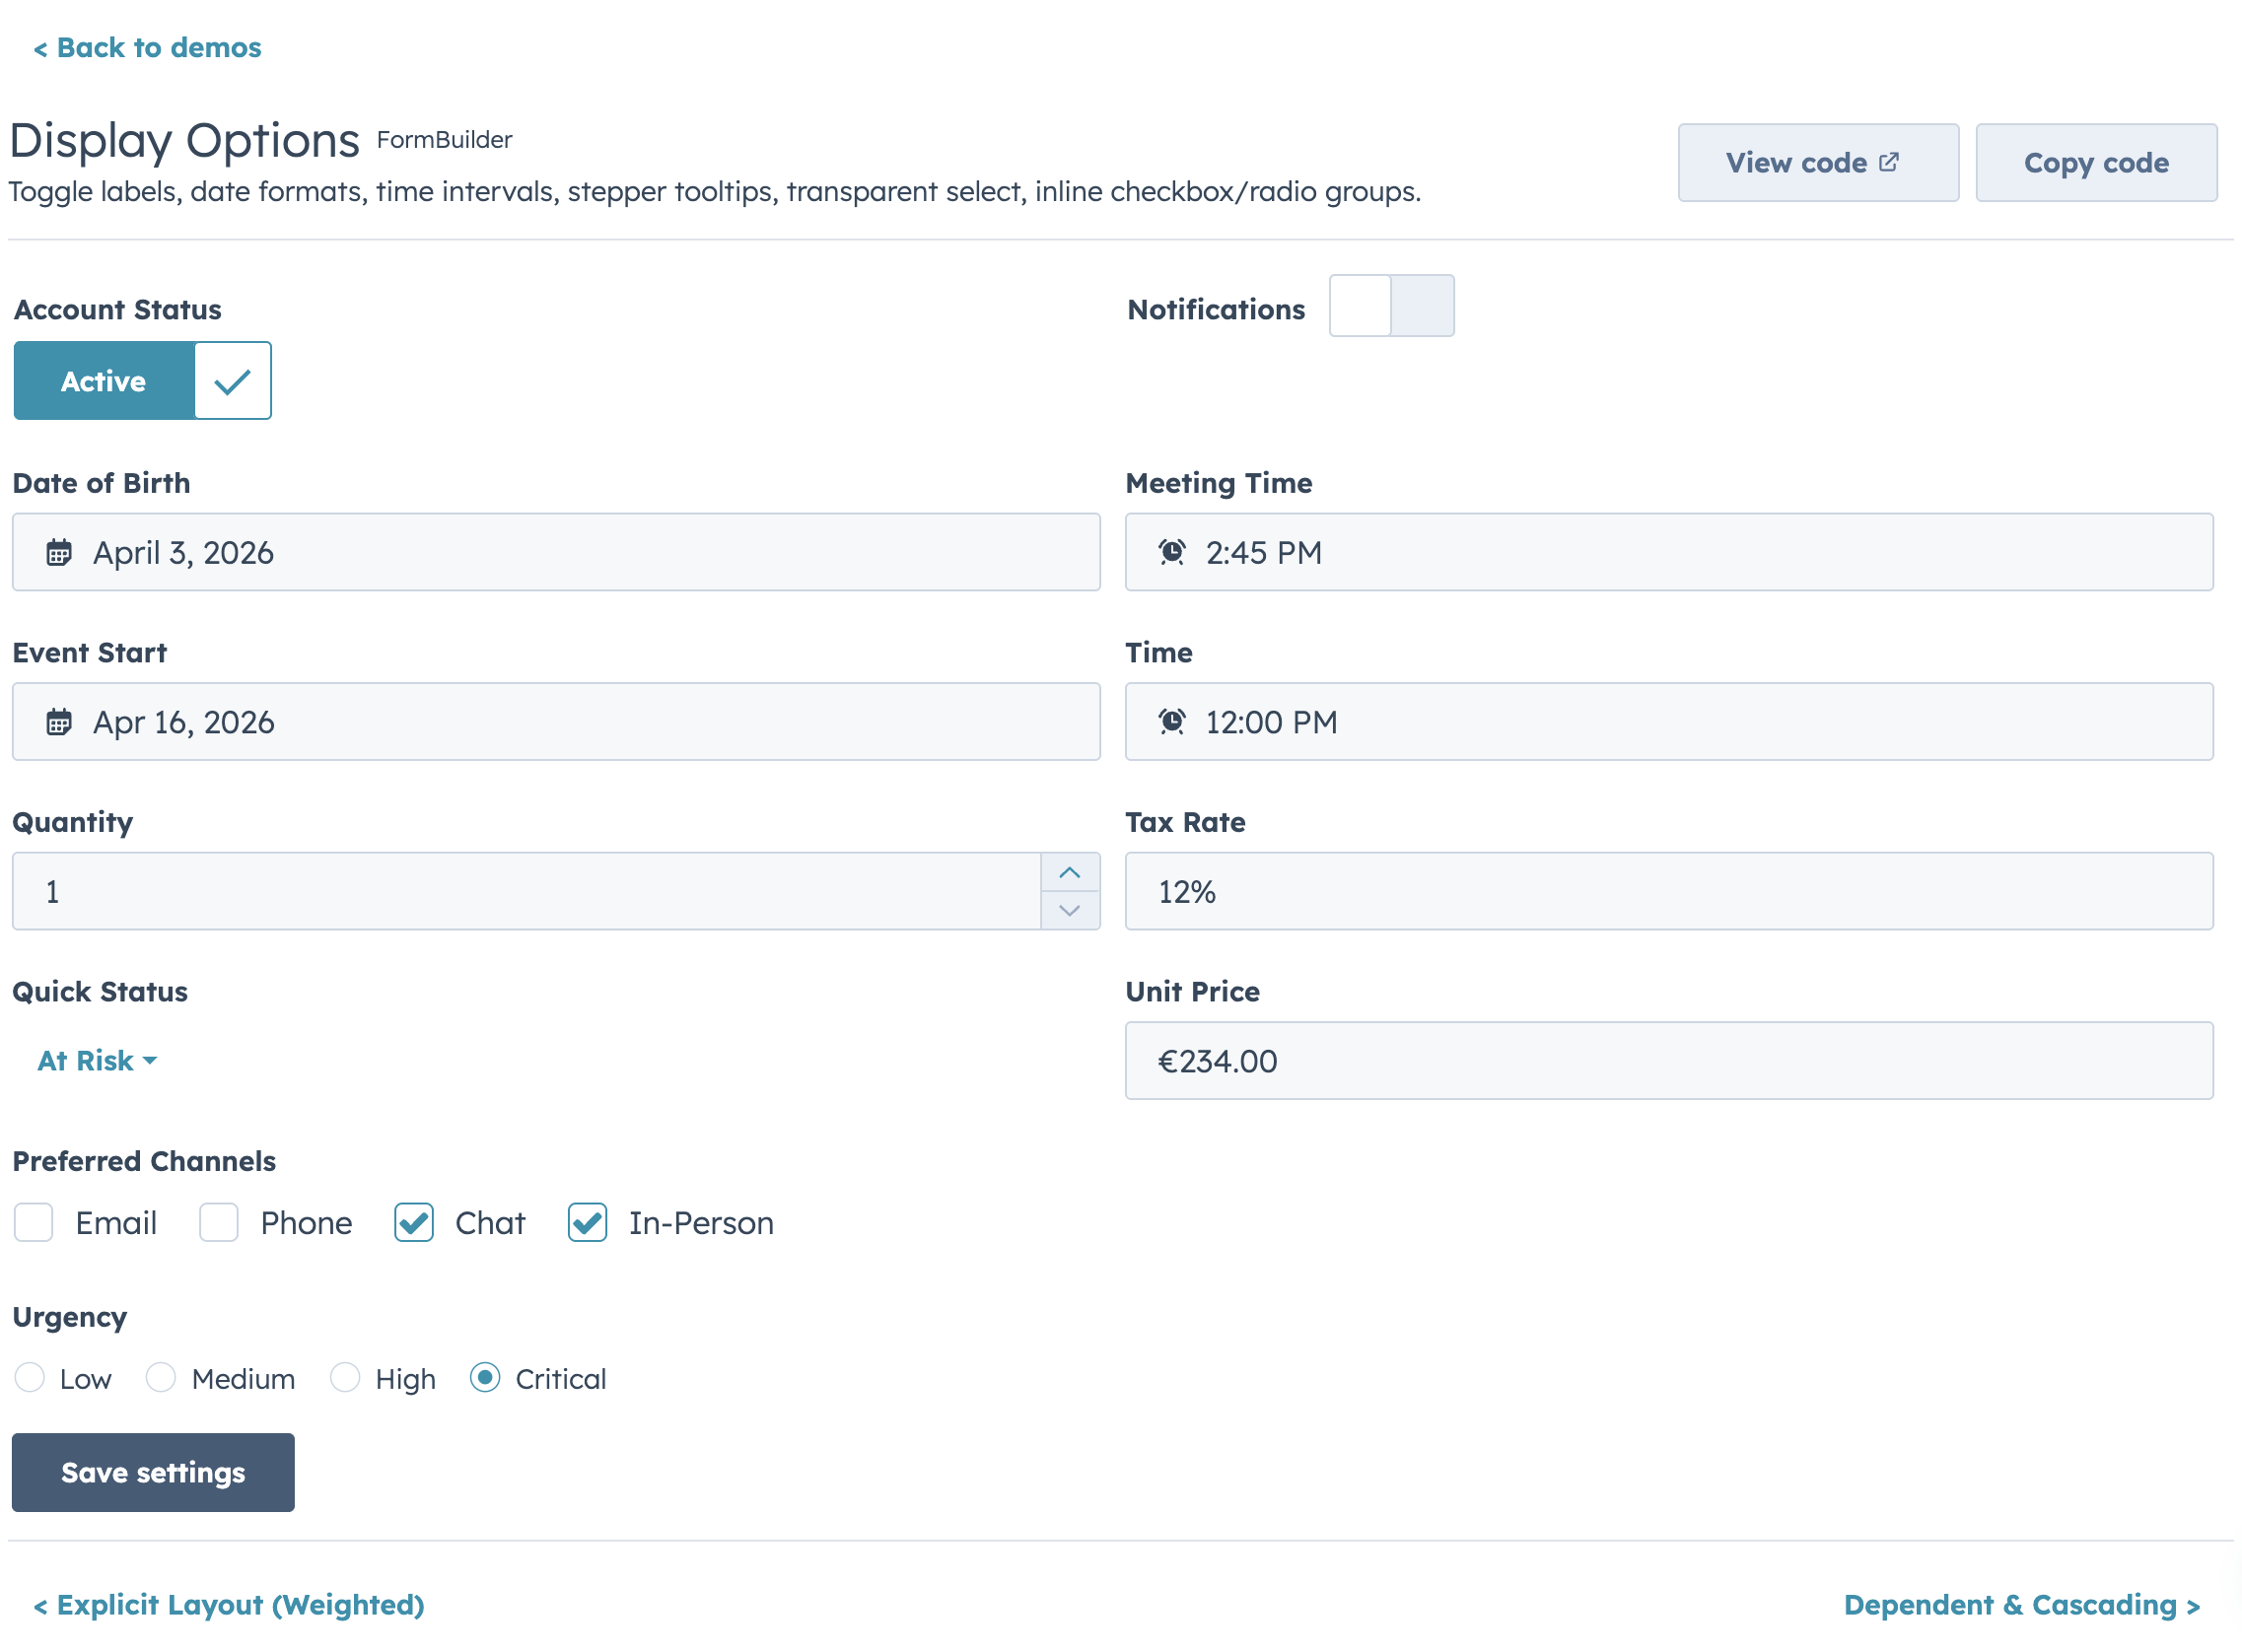Image resolution: width=2242 pixels, height=1652 pixels.
Task: Toggle the Notifications switch
Action: [x=1390, y=306]
